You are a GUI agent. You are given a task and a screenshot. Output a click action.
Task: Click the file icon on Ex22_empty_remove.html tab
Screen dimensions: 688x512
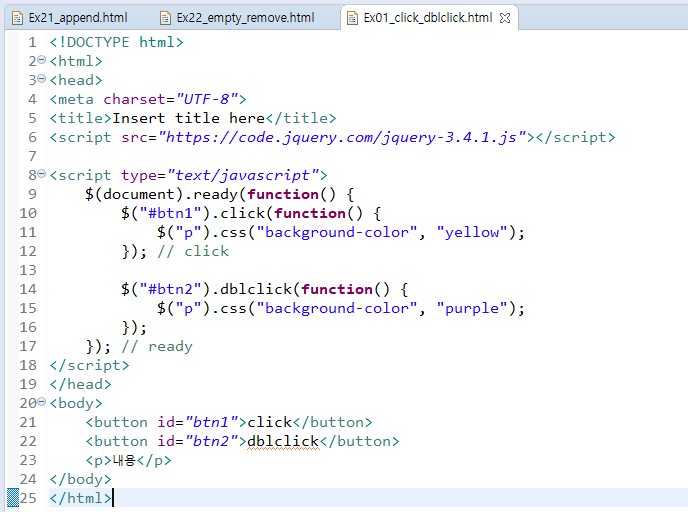click(x=165, y=18)
